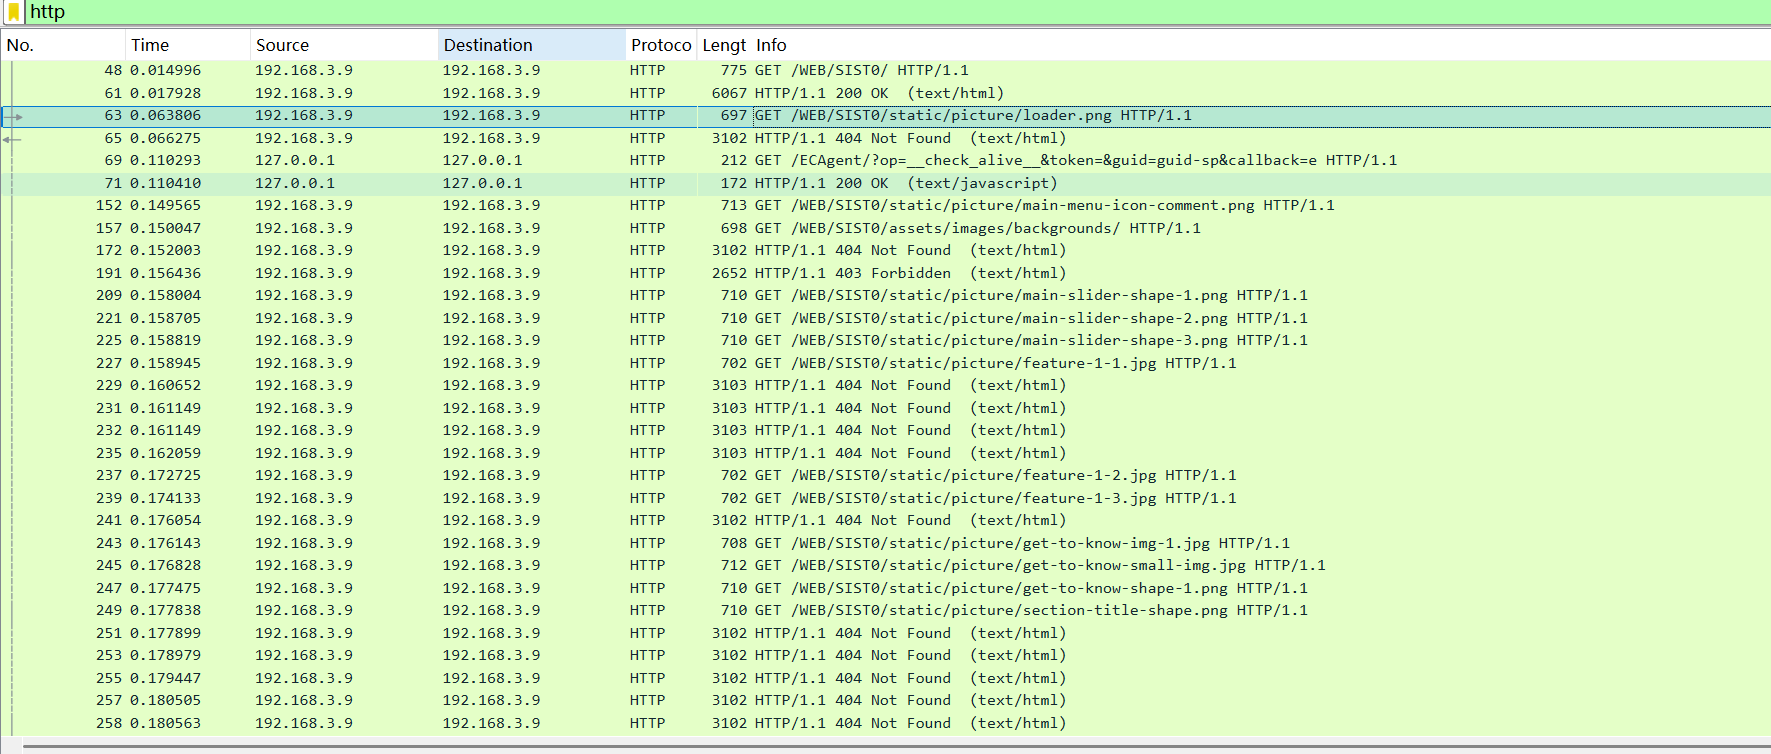The image size is (1771, 754).
Task: Click the horizontal scrollbar below the packet list
Action: coord(896,747)
